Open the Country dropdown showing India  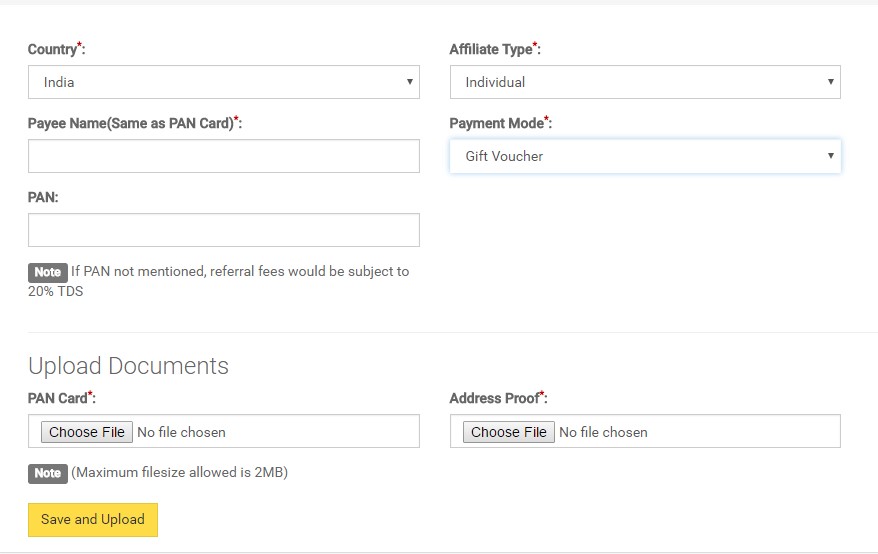point(223,82)
